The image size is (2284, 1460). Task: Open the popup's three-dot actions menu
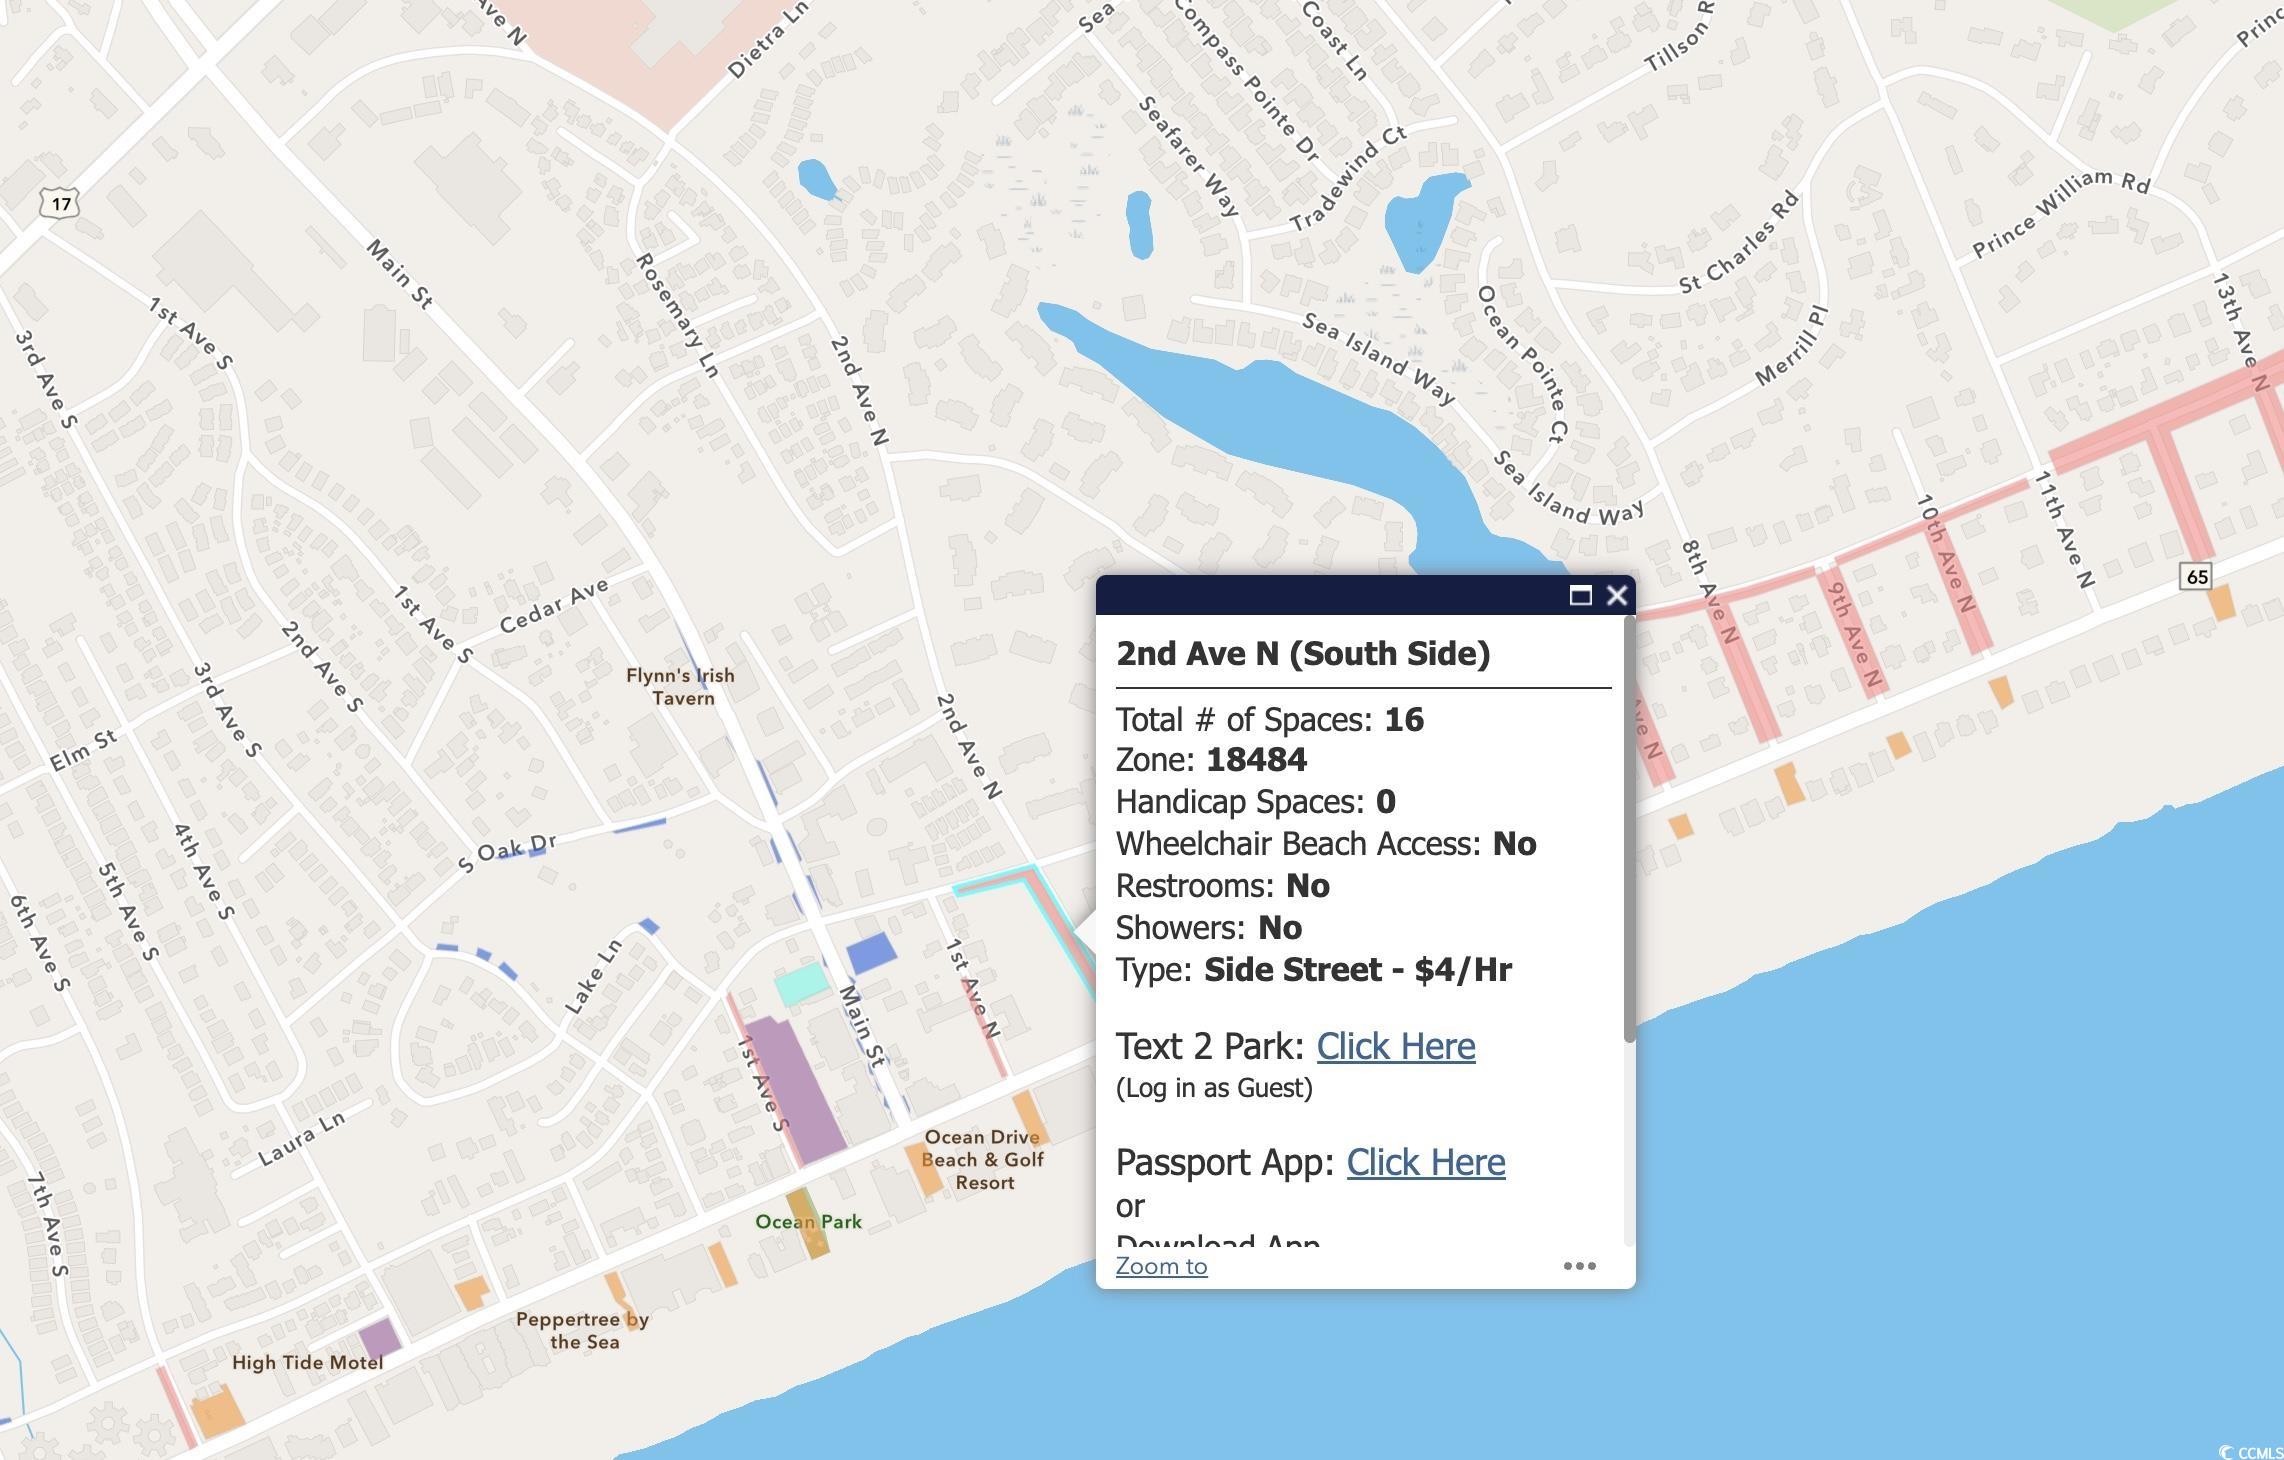[x=1579, y=1266]
